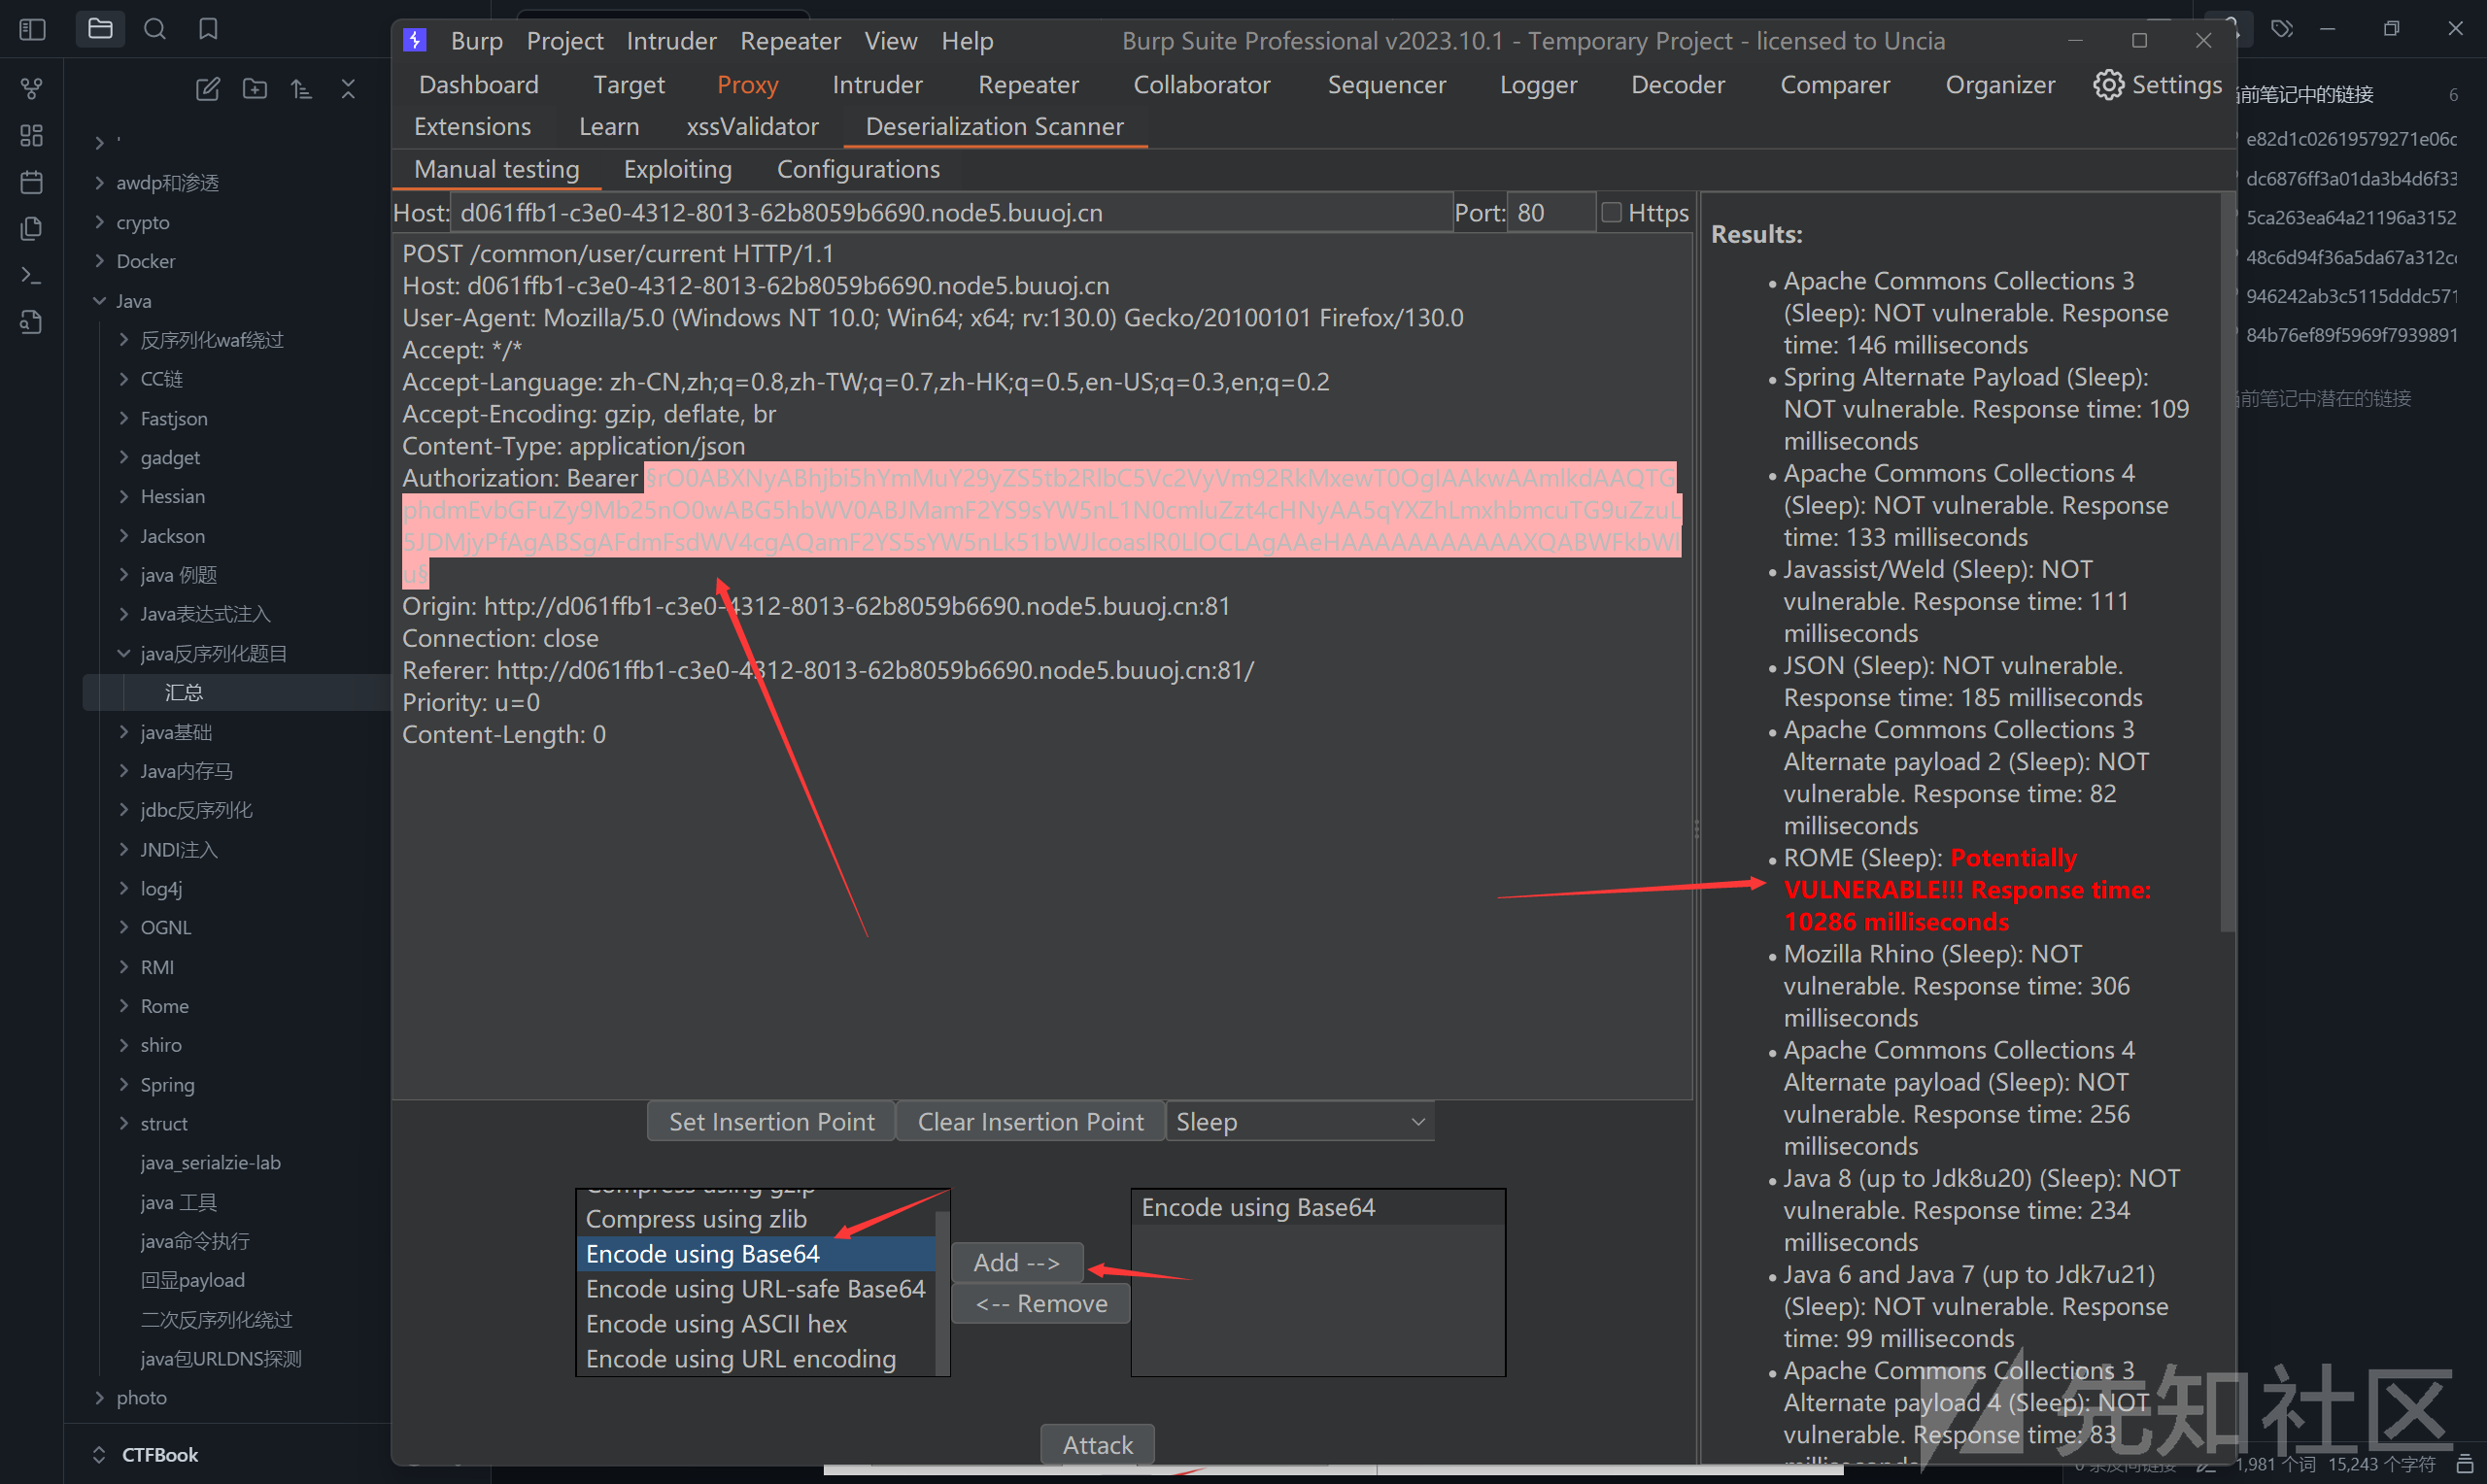This screenshot has height=1484, width=2487.
Task: Open tags icon in Obsidian right panel
Action: 2282,29
